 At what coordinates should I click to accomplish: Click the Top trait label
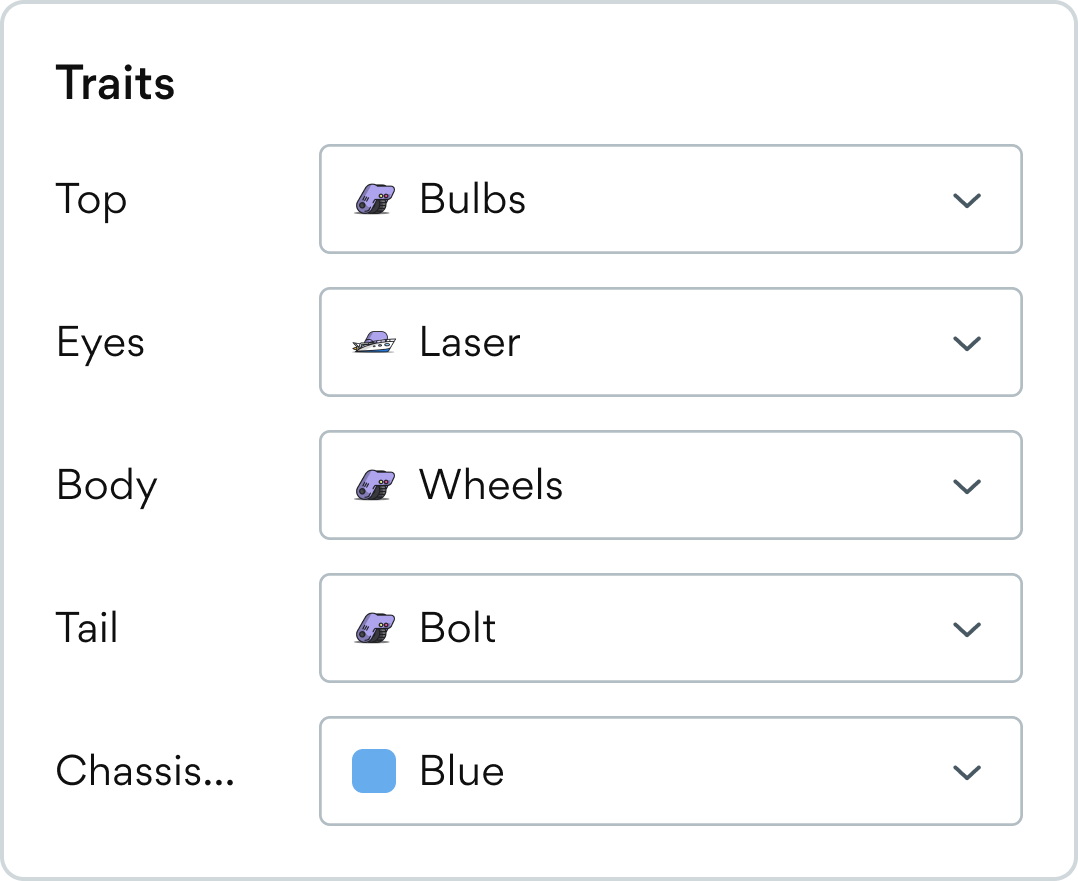click(x=91, y=200)
